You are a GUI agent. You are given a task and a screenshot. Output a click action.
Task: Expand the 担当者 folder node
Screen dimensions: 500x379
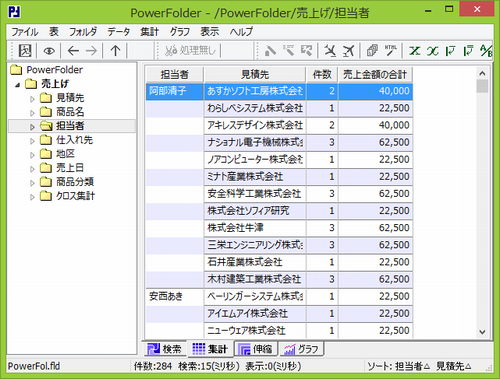[x=32, y=127]
